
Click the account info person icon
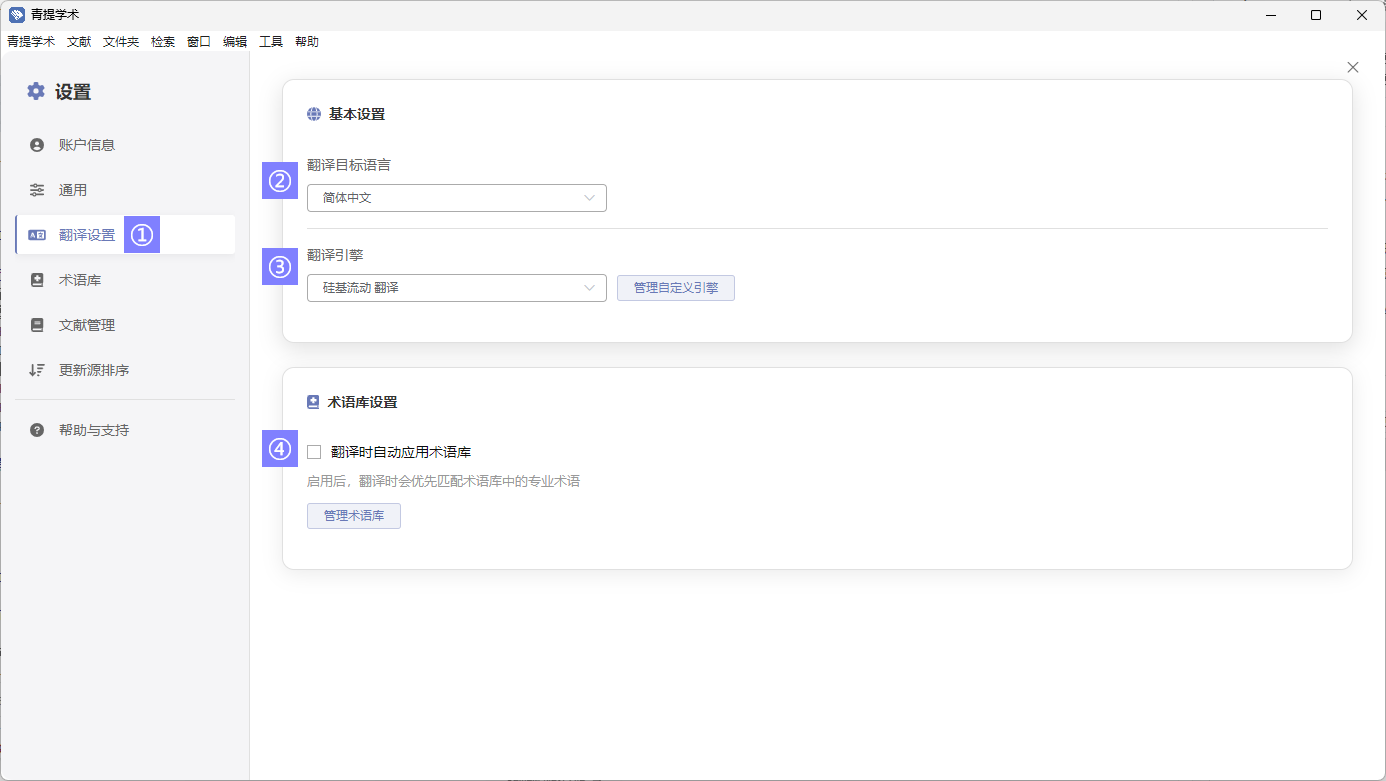pos(37,145)
